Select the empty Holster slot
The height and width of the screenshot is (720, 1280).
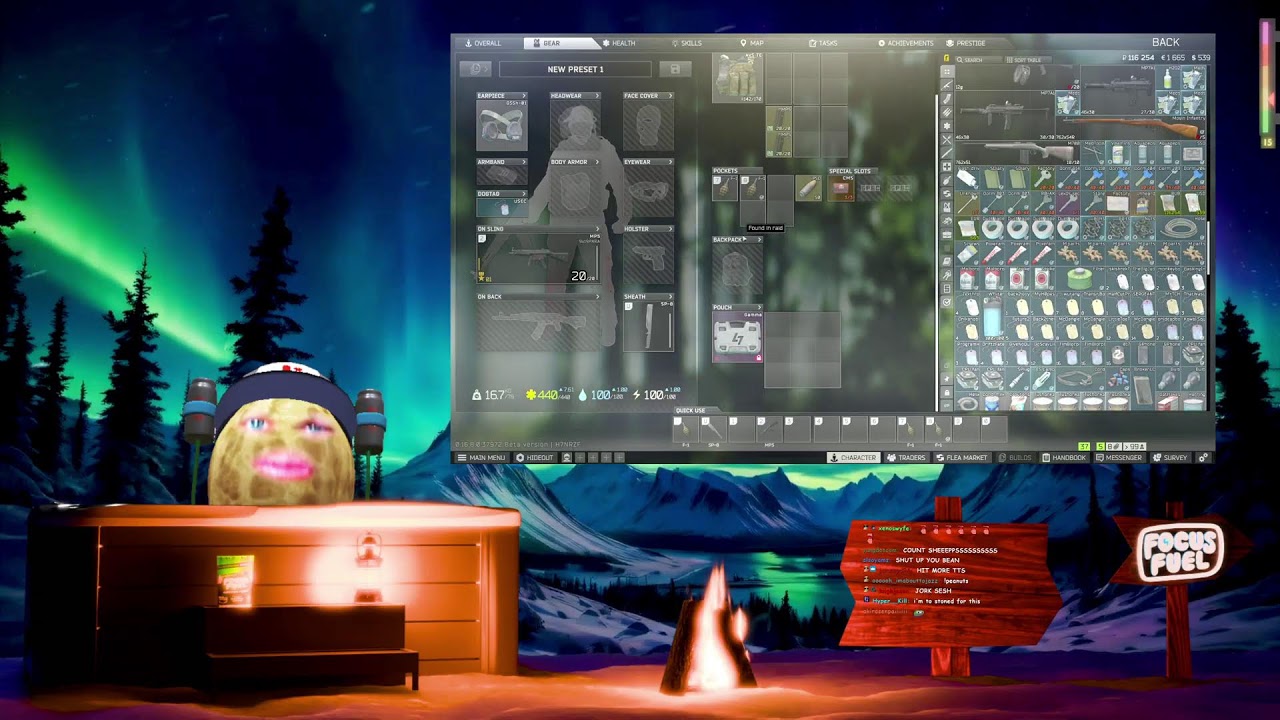tap(648, 259)
